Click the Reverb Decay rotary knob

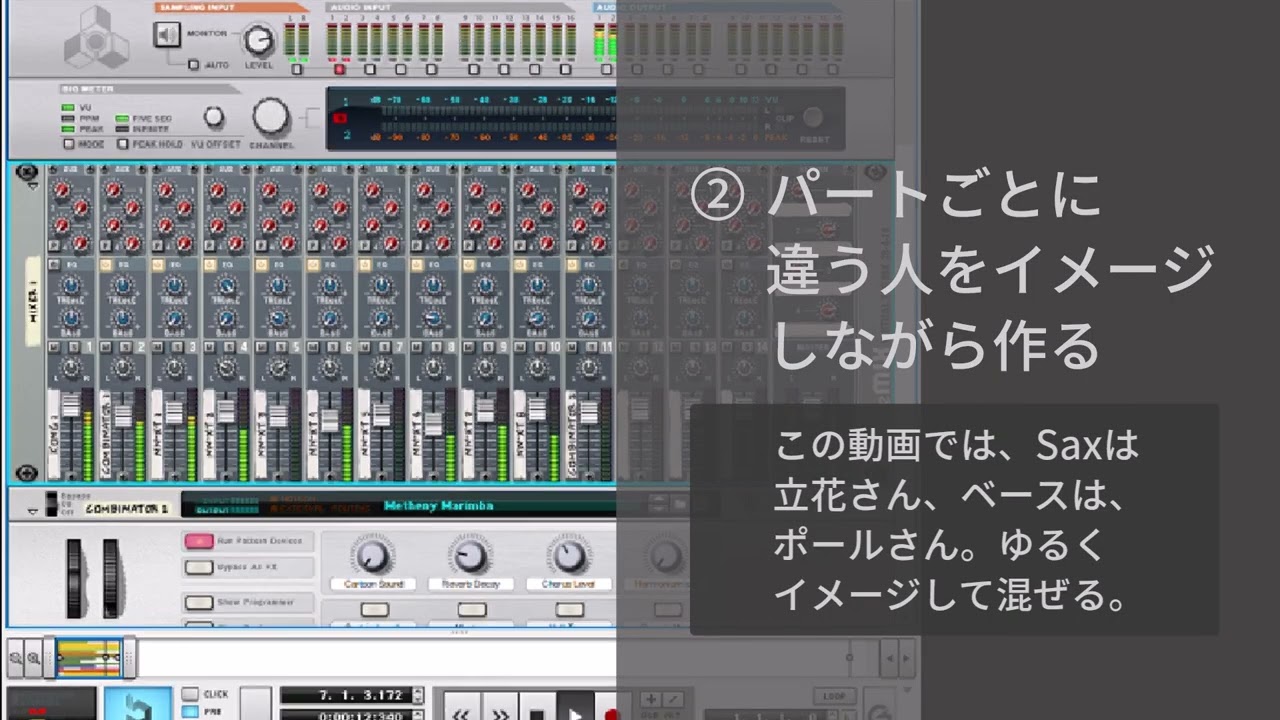click(470, 555)
